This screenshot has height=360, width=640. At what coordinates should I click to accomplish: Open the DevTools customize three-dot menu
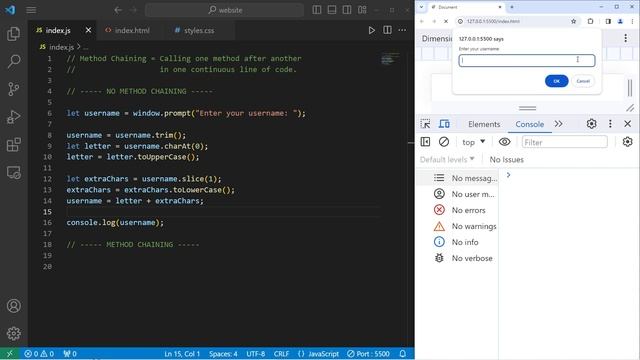[610, 124]
